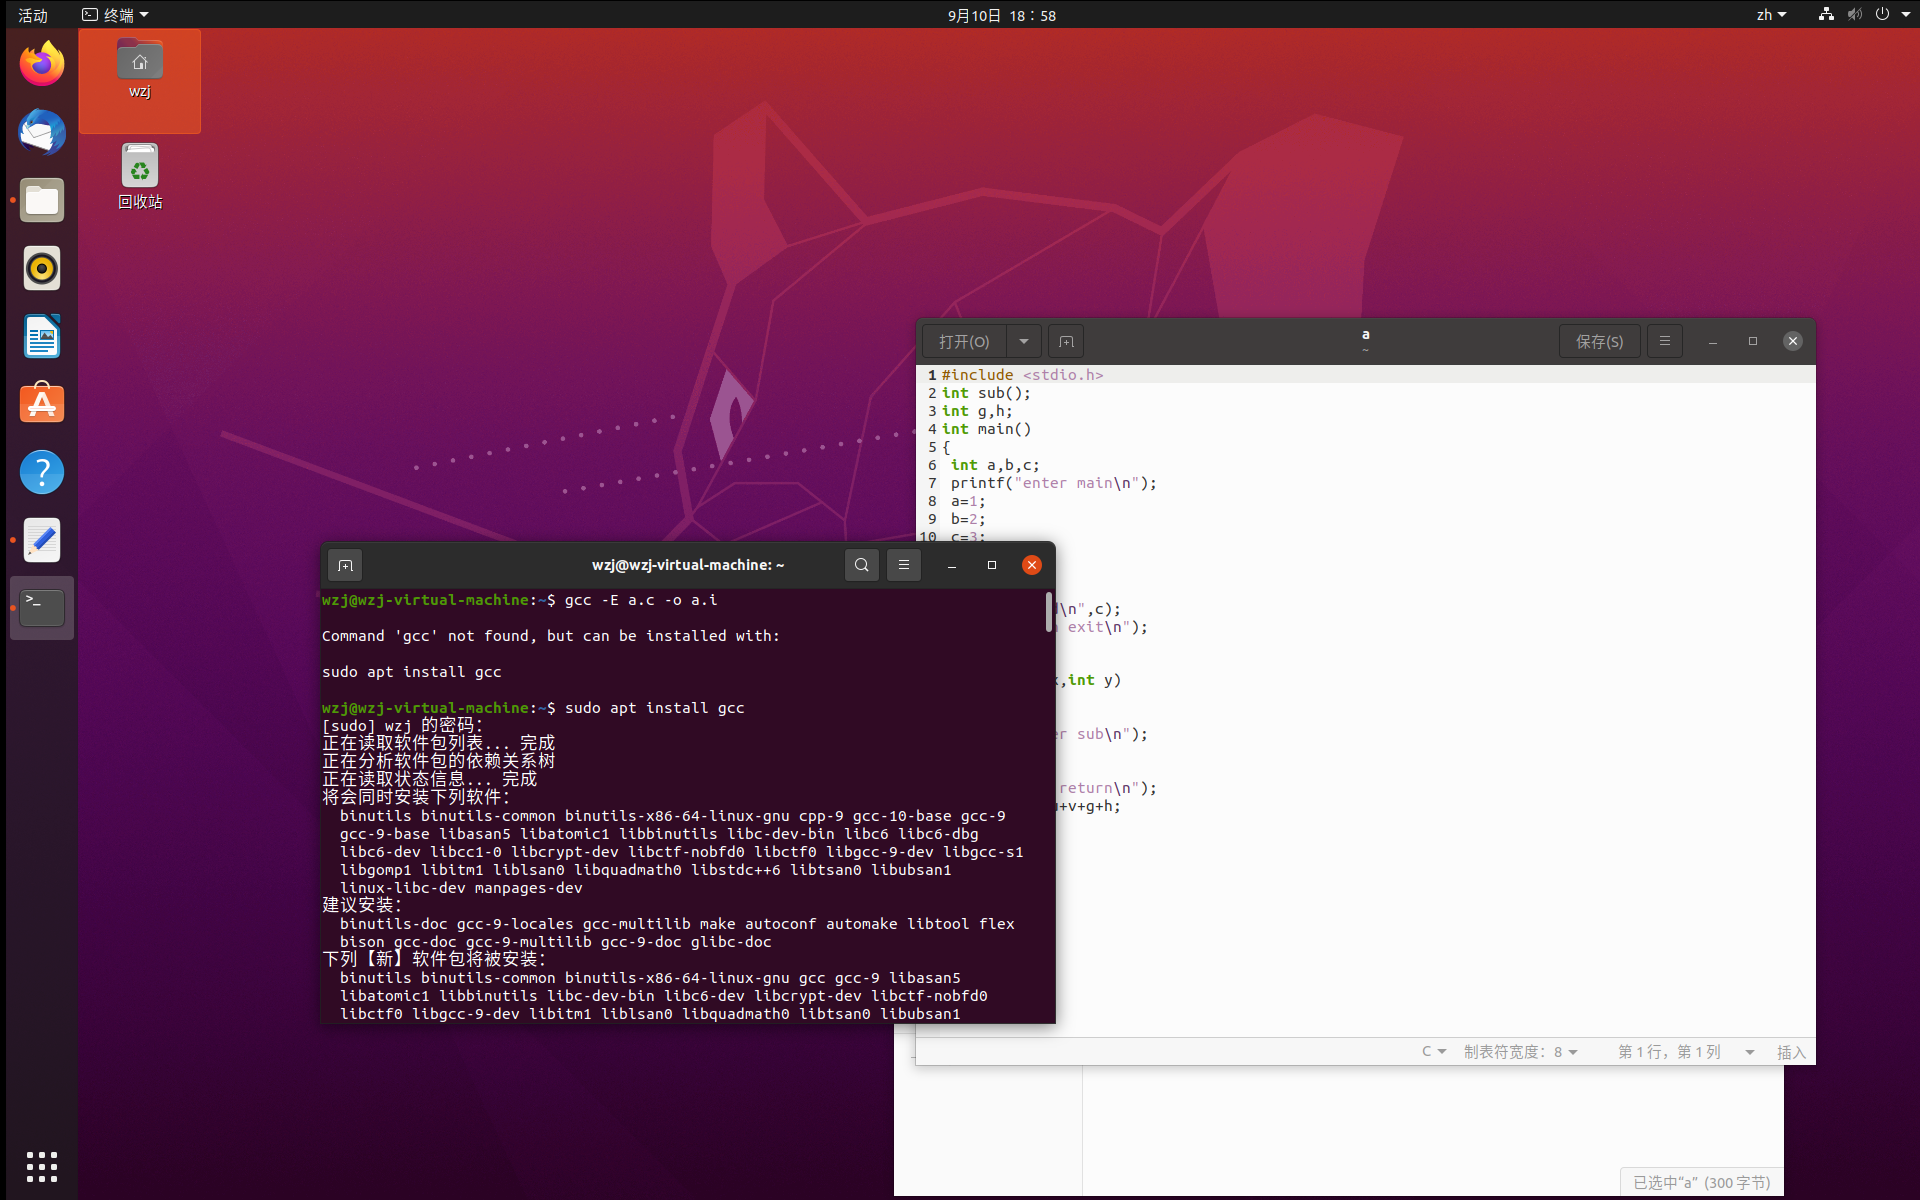This screenshot has width=1920, height=1200.
Task: Show the applications grid
Action: [41, 1166]
